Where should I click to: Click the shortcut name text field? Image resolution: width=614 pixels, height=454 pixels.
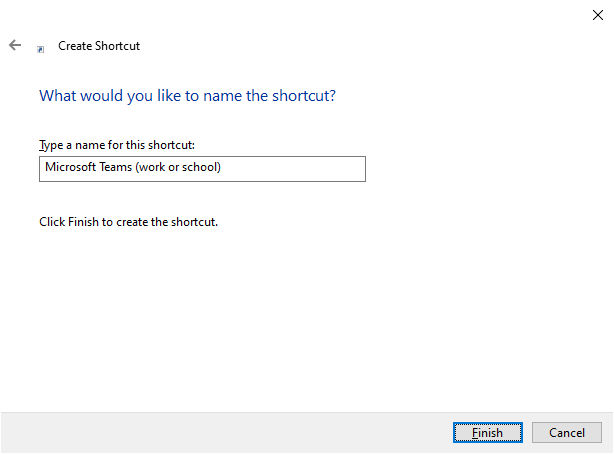click(x=202, y=169)
